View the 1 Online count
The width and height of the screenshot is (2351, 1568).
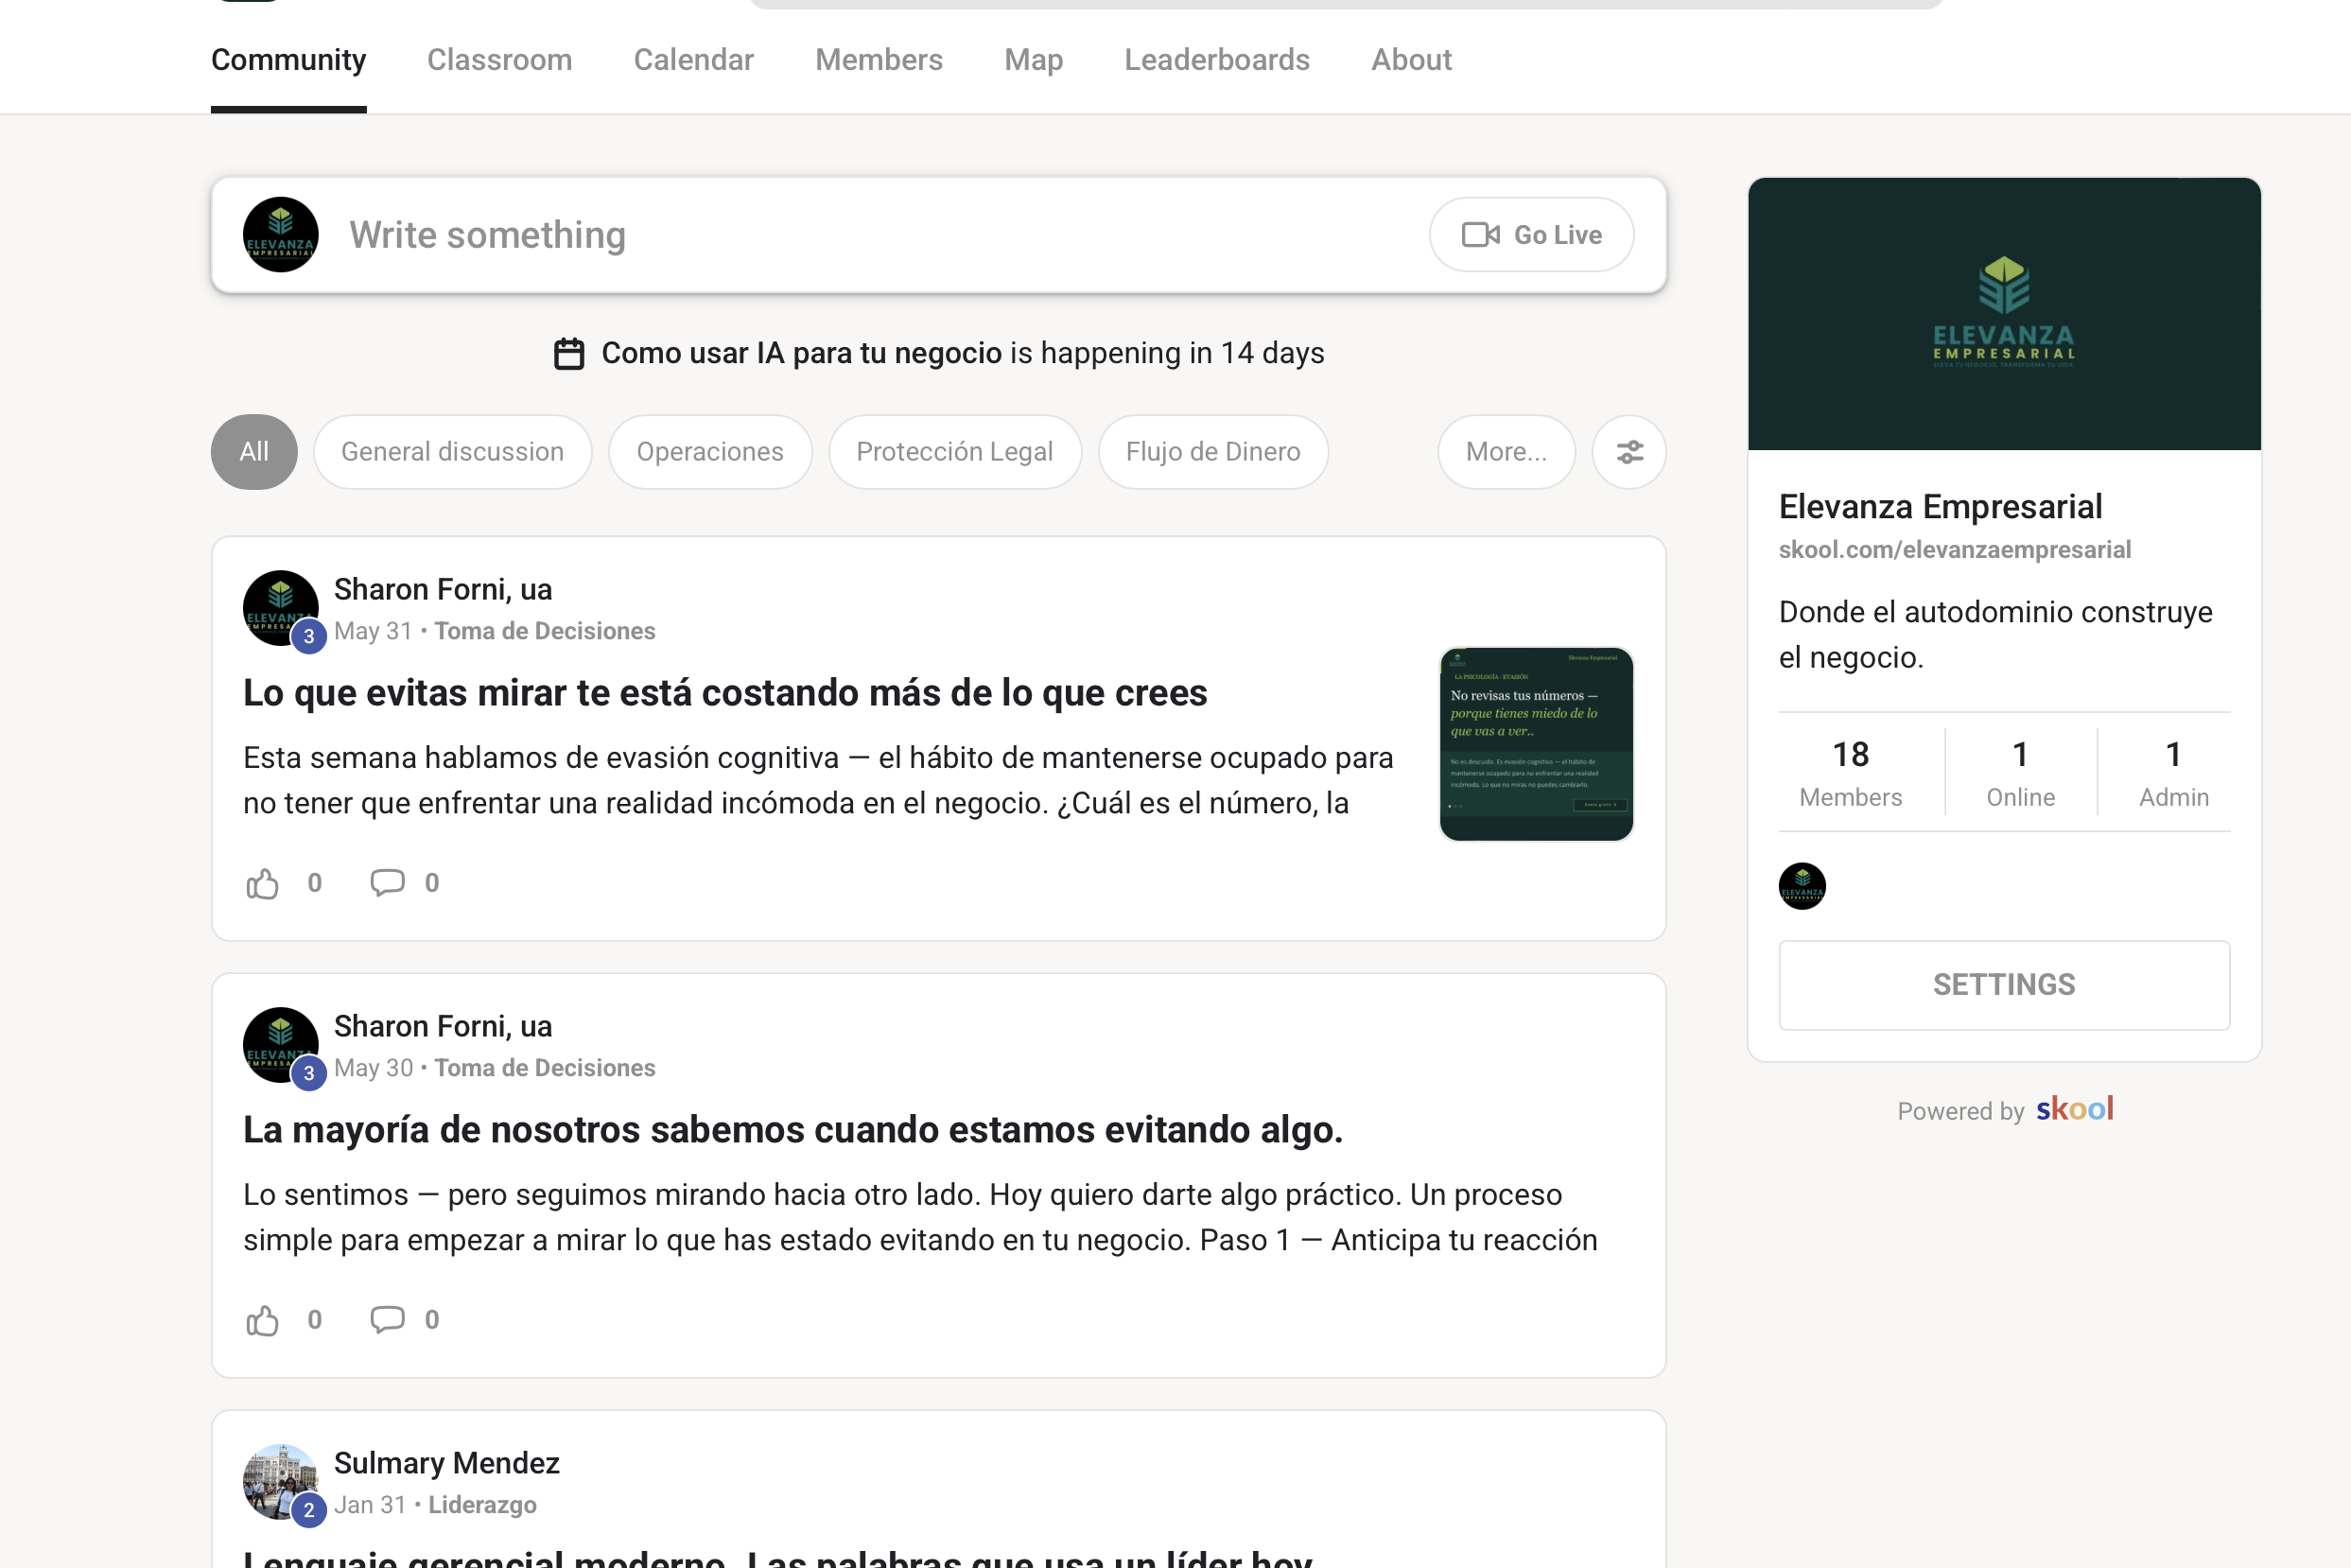(2021, 773)
